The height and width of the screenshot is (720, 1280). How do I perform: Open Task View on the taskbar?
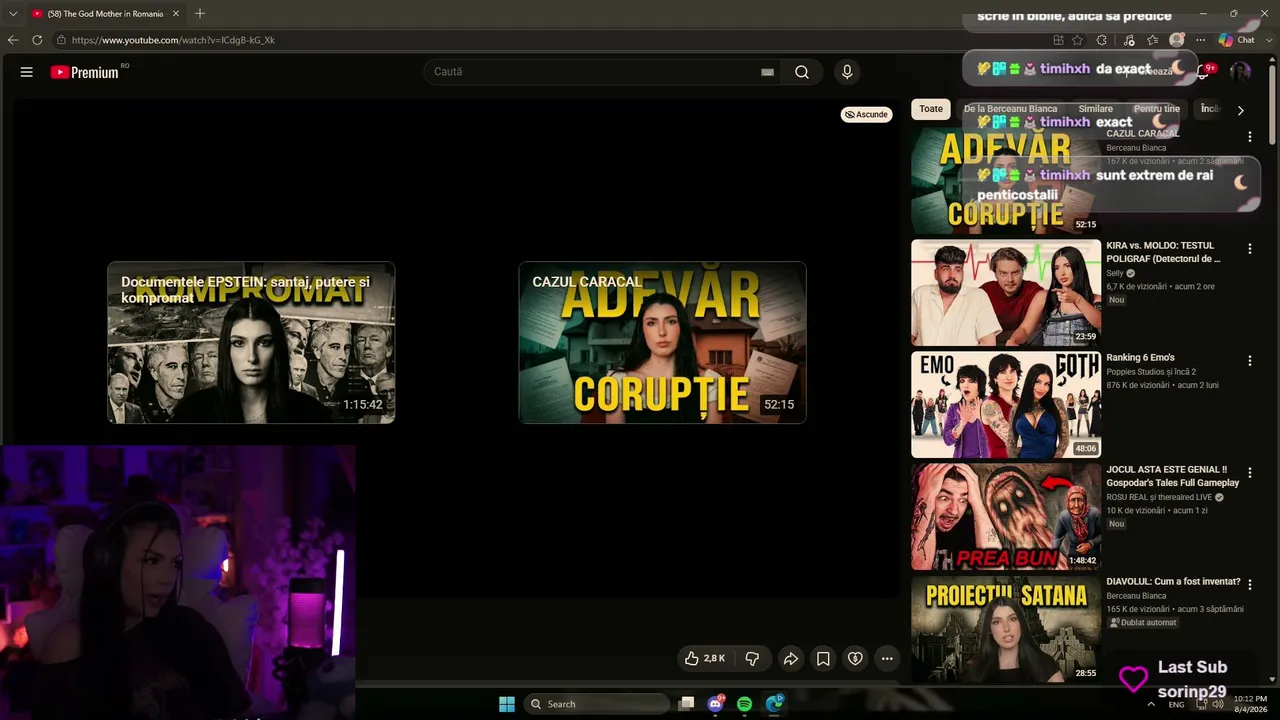coord(686,704)
